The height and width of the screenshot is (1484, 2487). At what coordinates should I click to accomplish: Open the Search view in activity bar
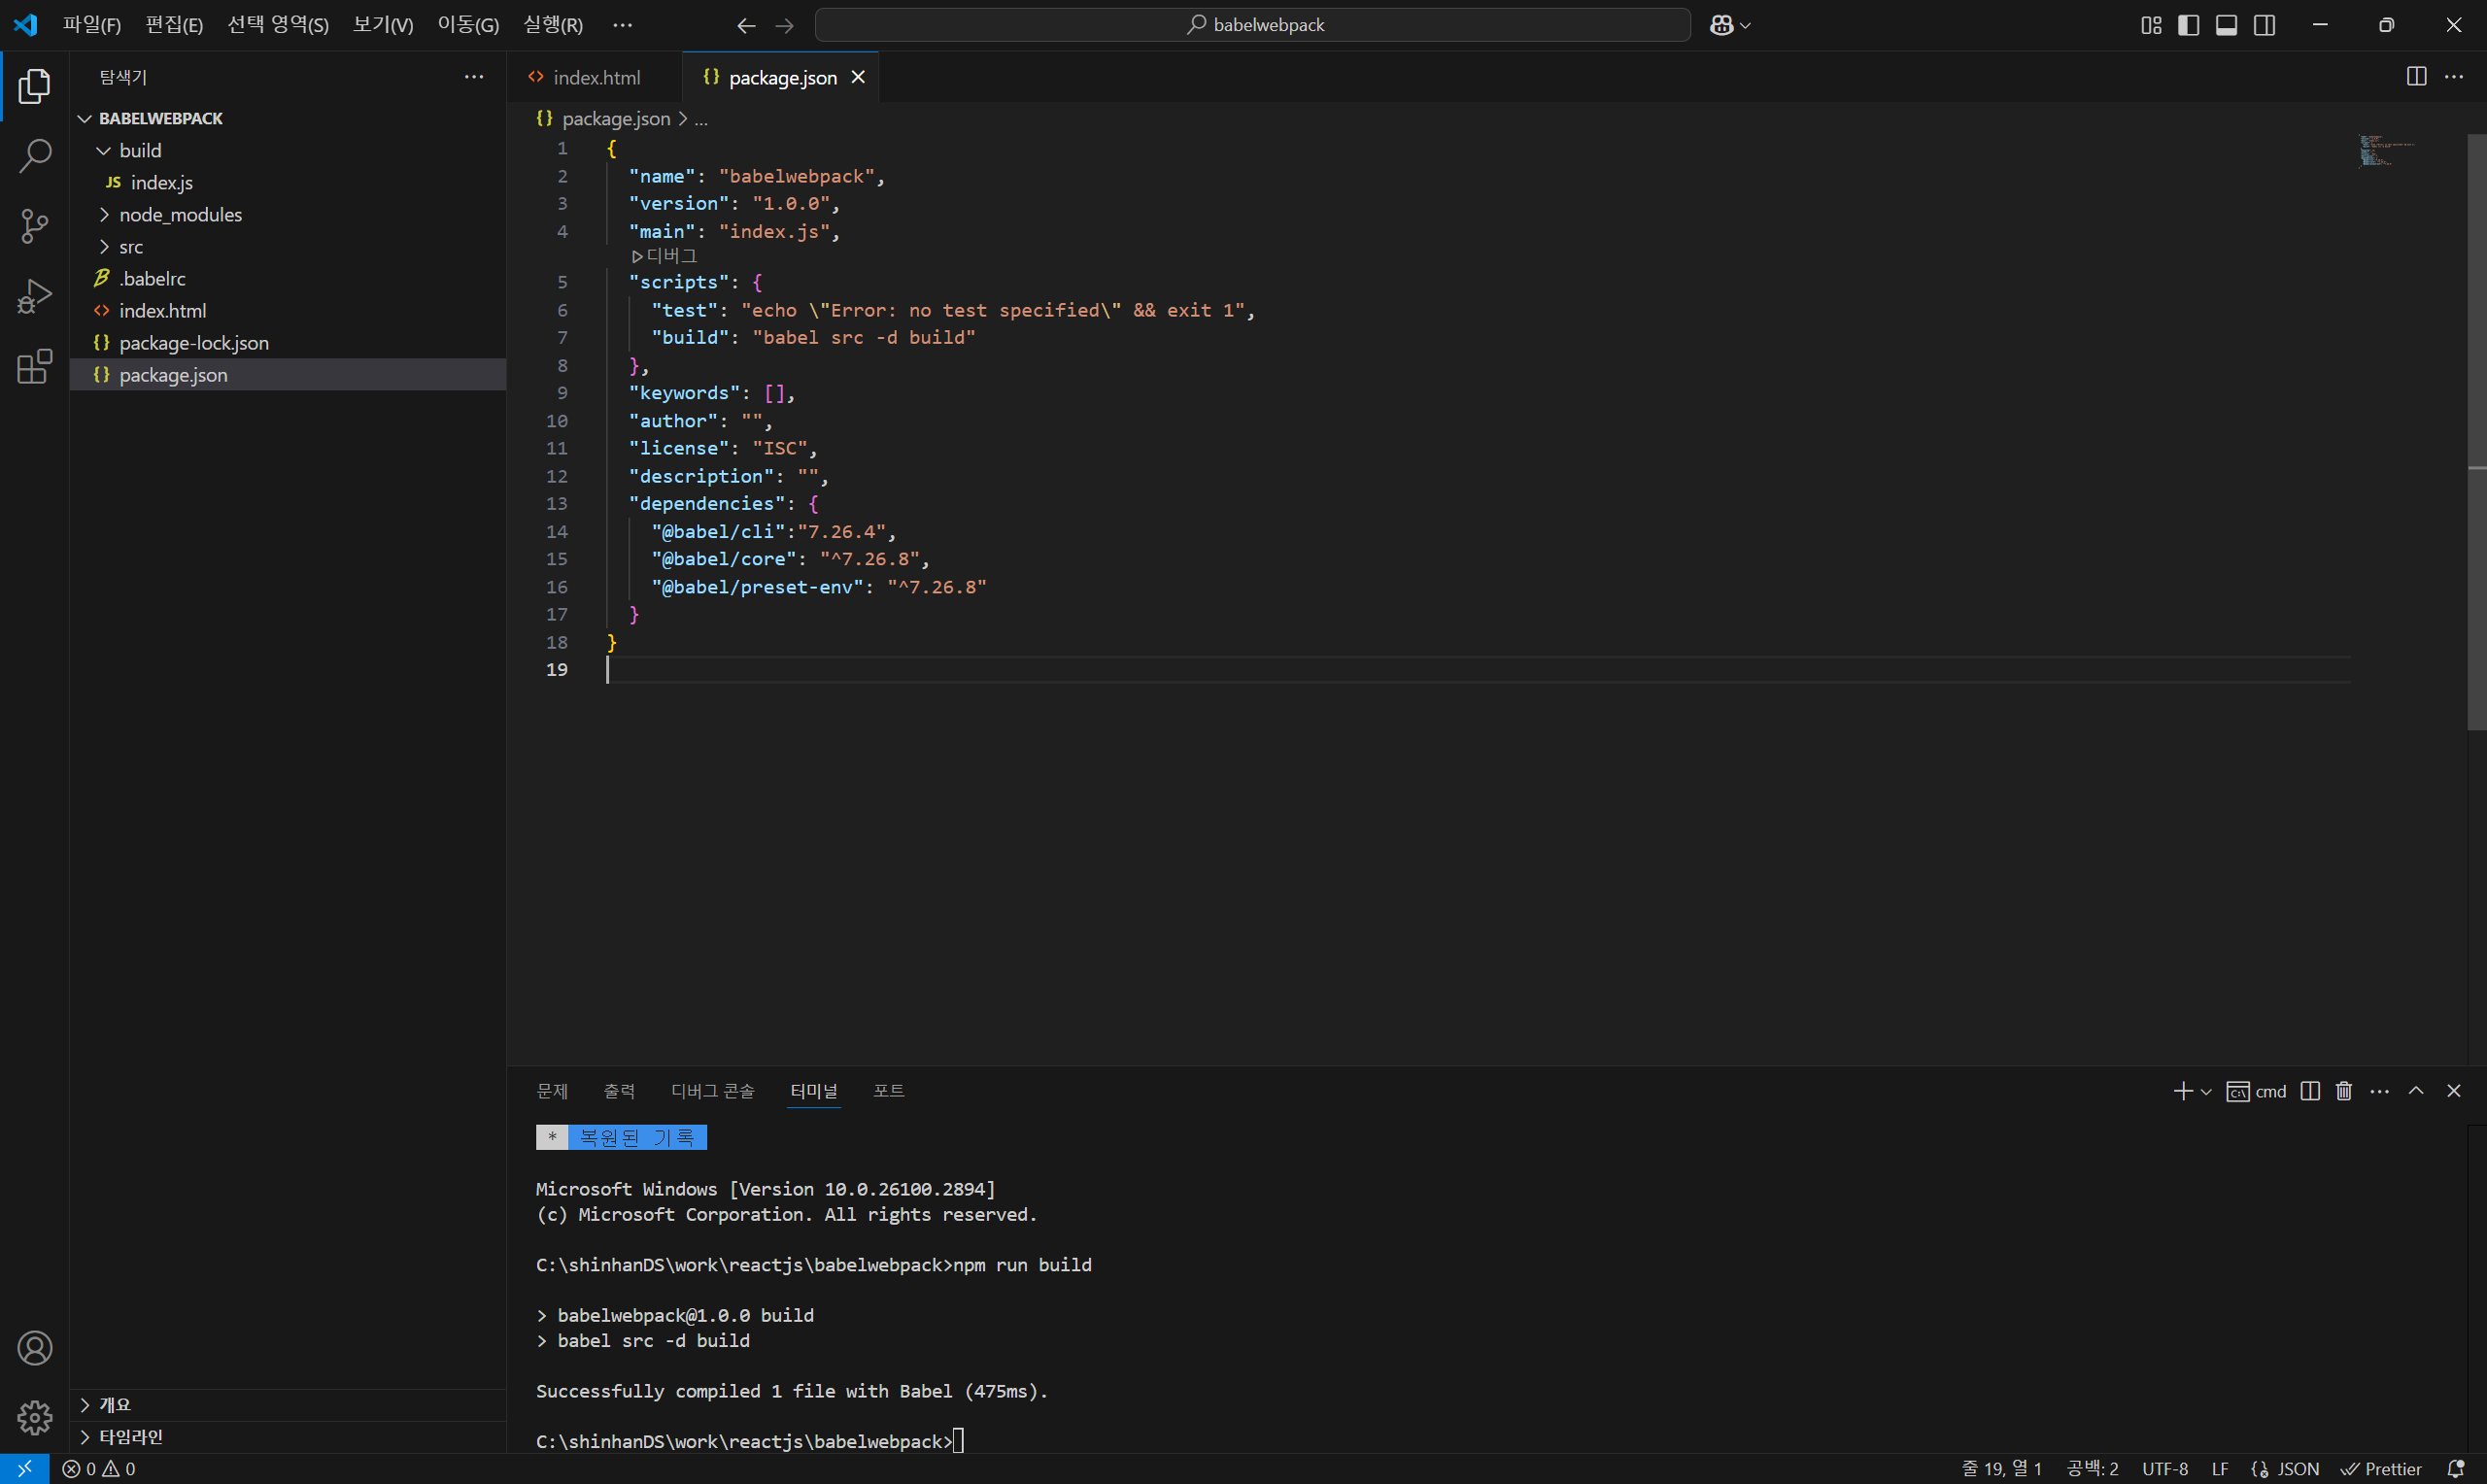click(x=35, y=156)
